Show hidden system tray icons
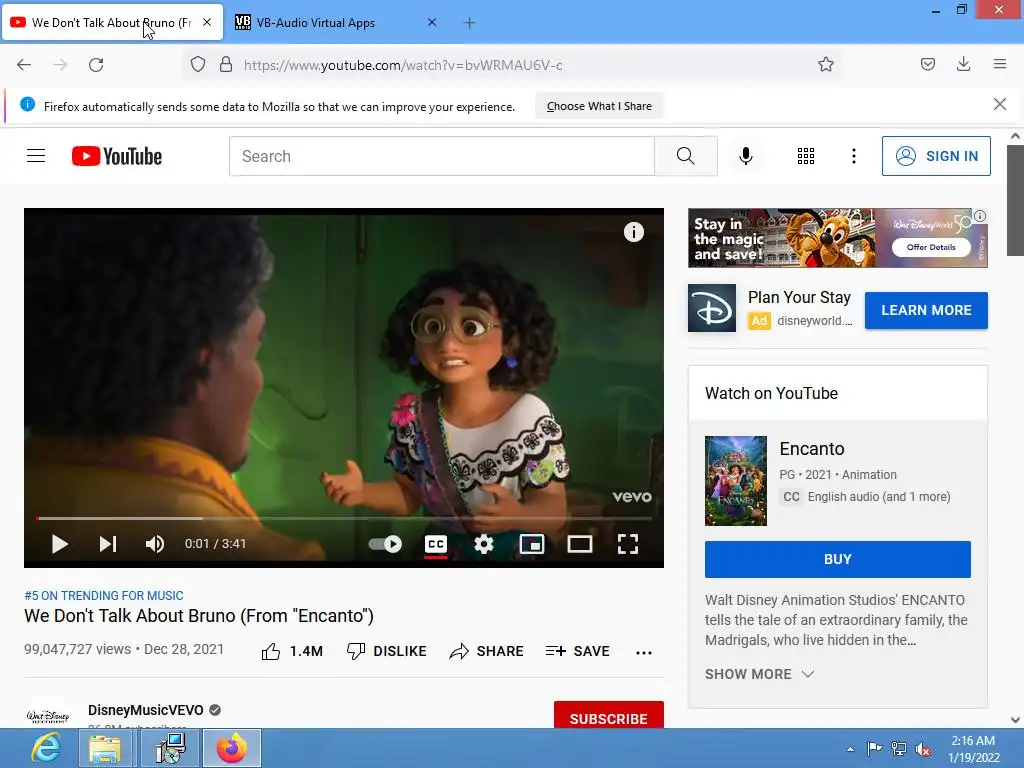Viewport: 1024px width, 768px height. coord(850,748)
